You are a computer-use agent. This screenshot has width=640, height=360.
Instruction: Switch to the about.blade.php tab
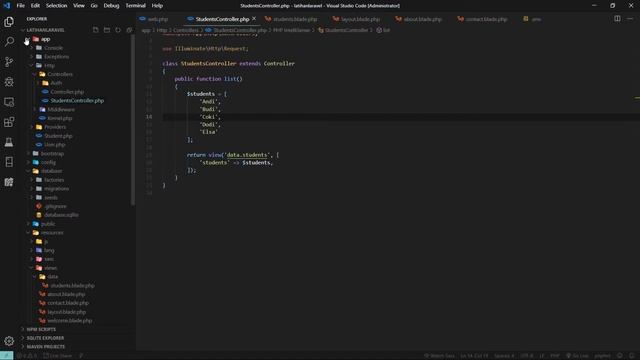[422, 19]
